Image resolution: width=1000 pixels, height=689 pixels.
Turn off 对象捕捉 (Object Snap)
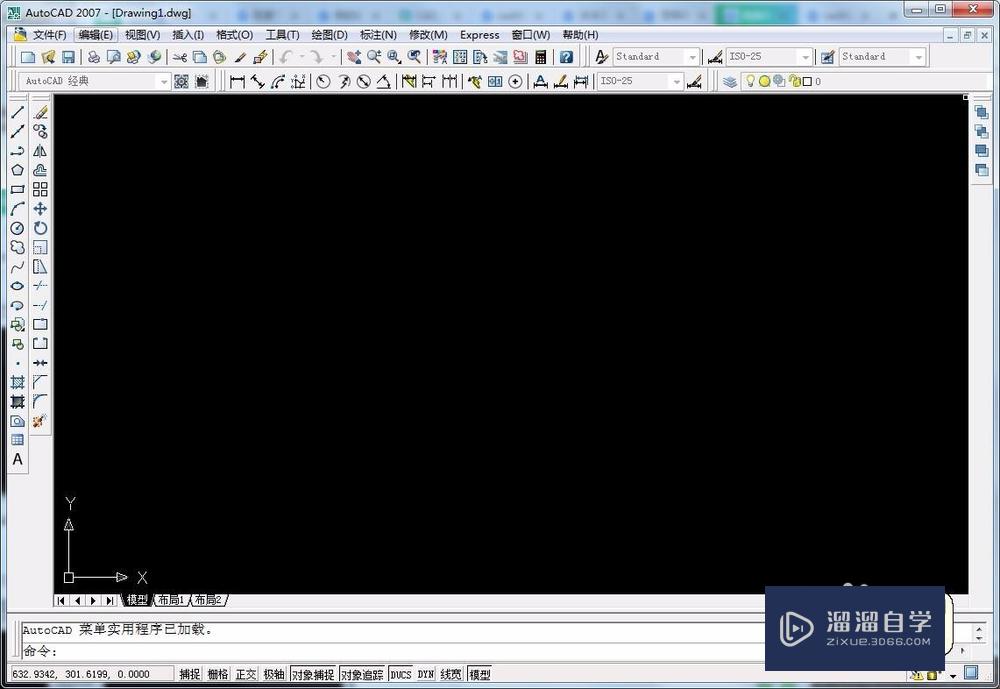(312, 674)
